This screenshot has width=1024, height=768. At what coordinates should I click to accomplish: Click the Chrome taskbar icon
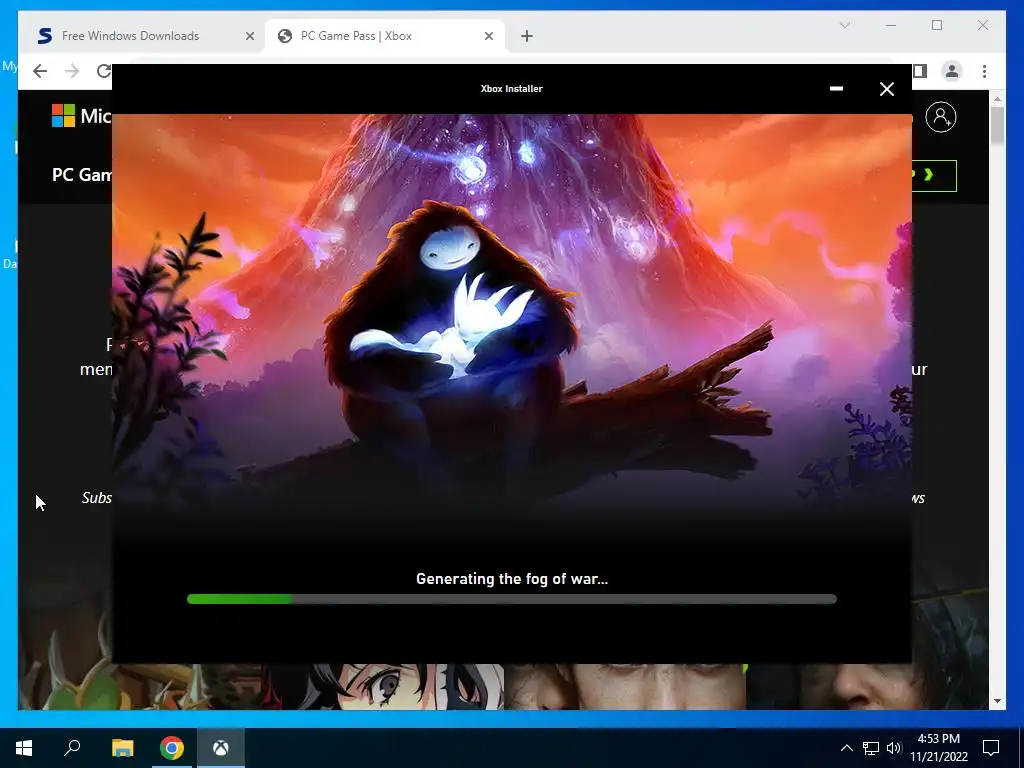[172, 748]
